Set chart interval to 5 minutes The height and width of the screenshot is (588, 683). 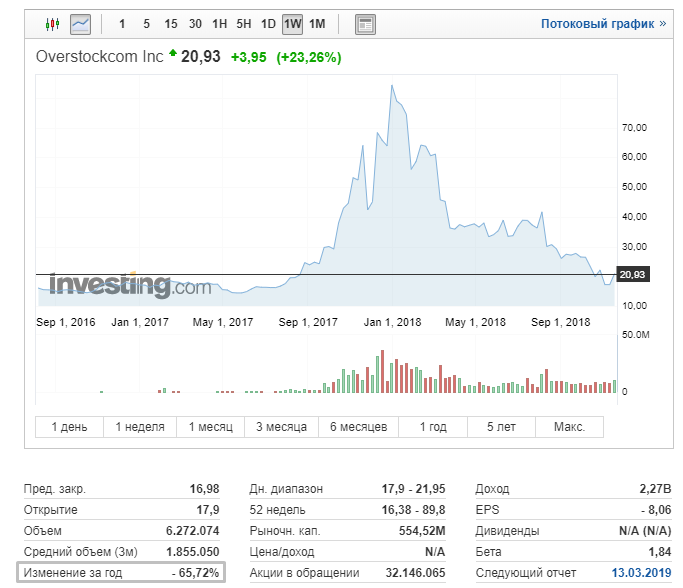146,24
